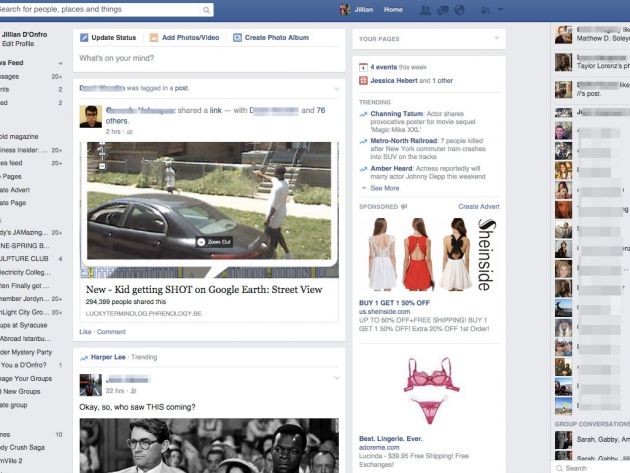Image resolution: width=630 pixels, height=473 pixels.
Task: Open adoreme lingerie ad image
Action: click(430, 391)
